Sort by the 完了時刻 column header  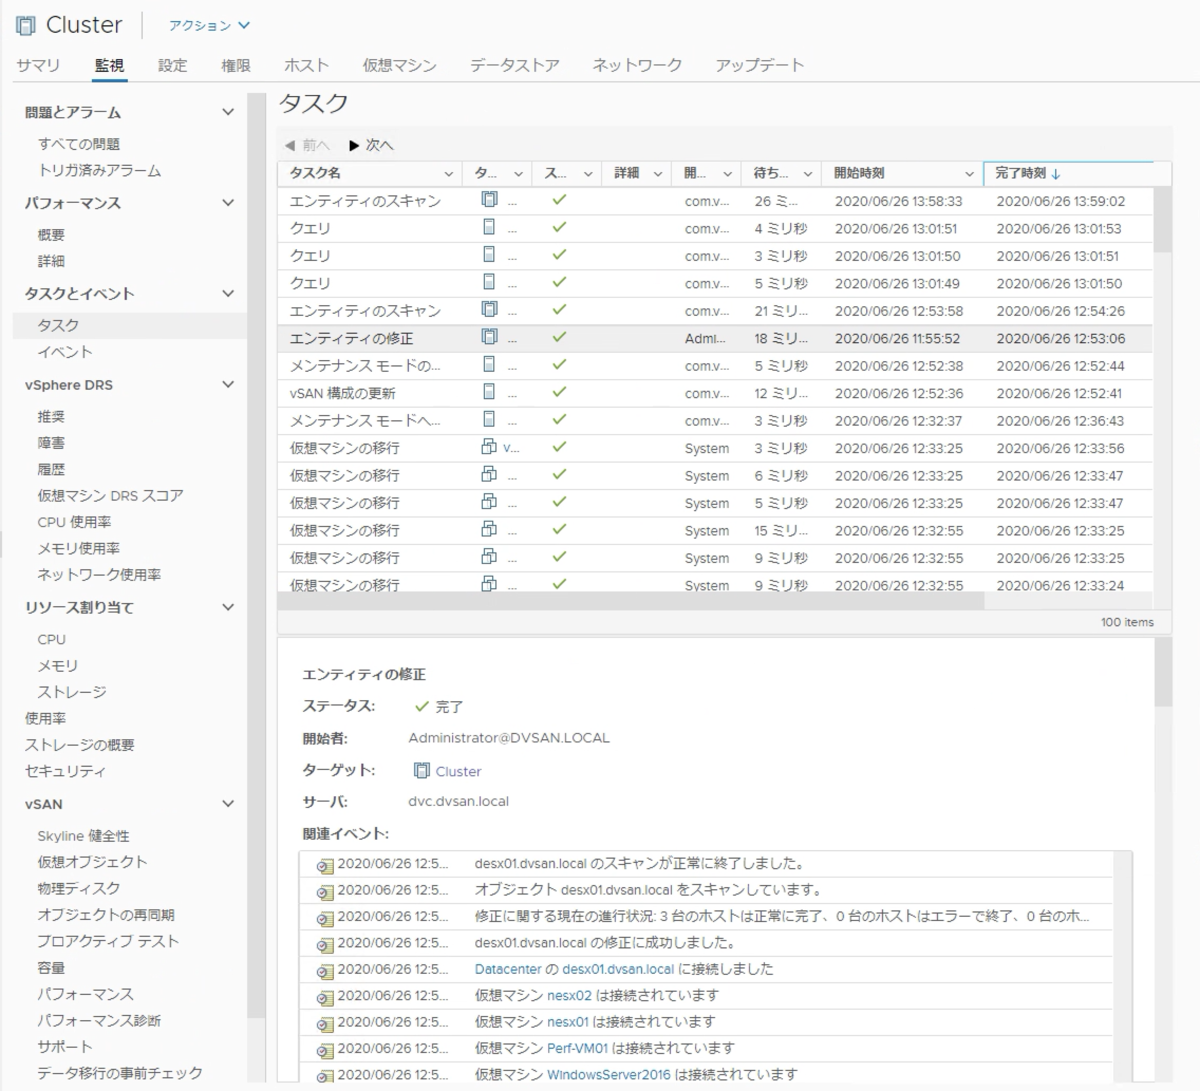click(x=1020, y=173)
